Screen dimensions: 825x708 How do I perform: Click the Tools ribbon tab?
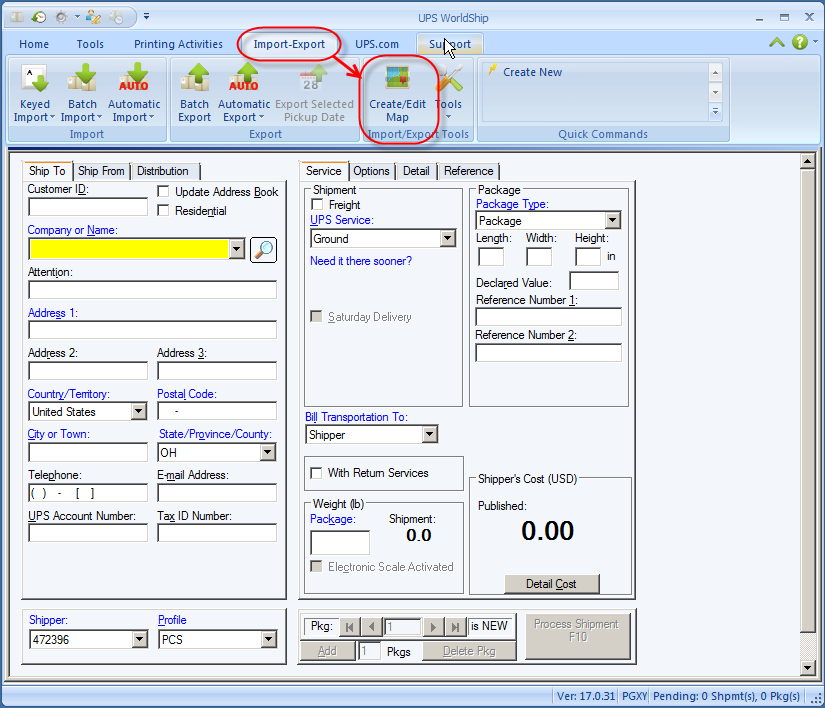[x=90, y=44]
